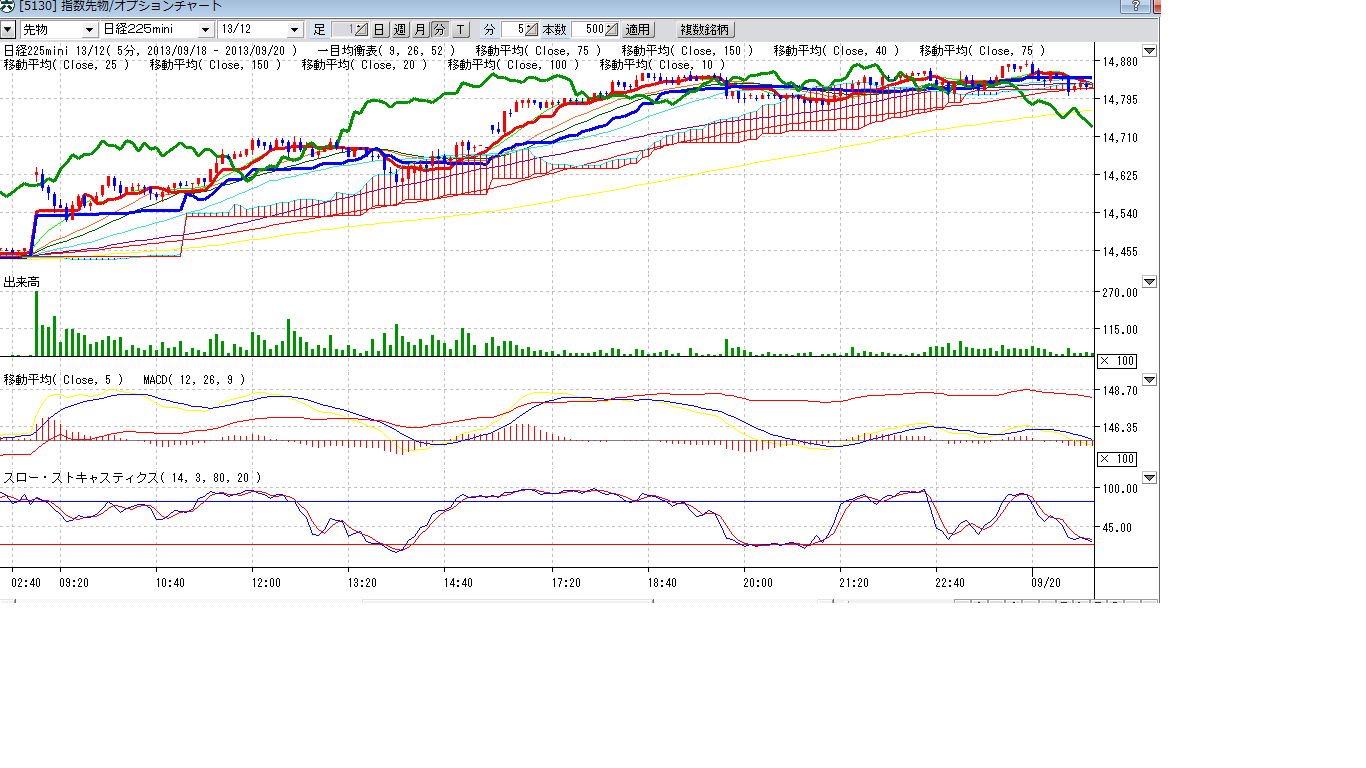Viewport: 1366px width, 768px height.
Task: Select the minute (分) timeframe button
Action: 439,30
